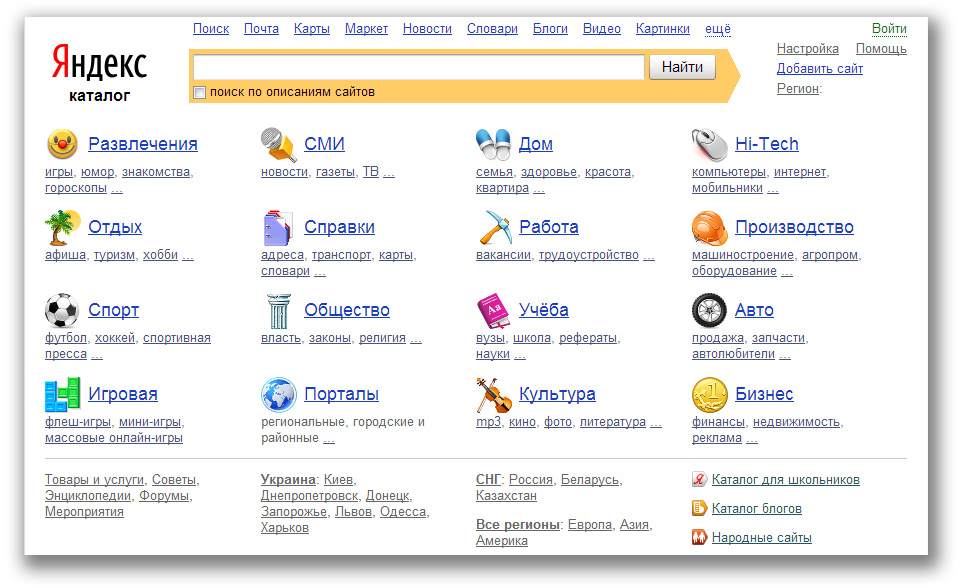Click the orange hard hat Производство icon
This screenshot has width=968, height=588.
coord(709,228)
